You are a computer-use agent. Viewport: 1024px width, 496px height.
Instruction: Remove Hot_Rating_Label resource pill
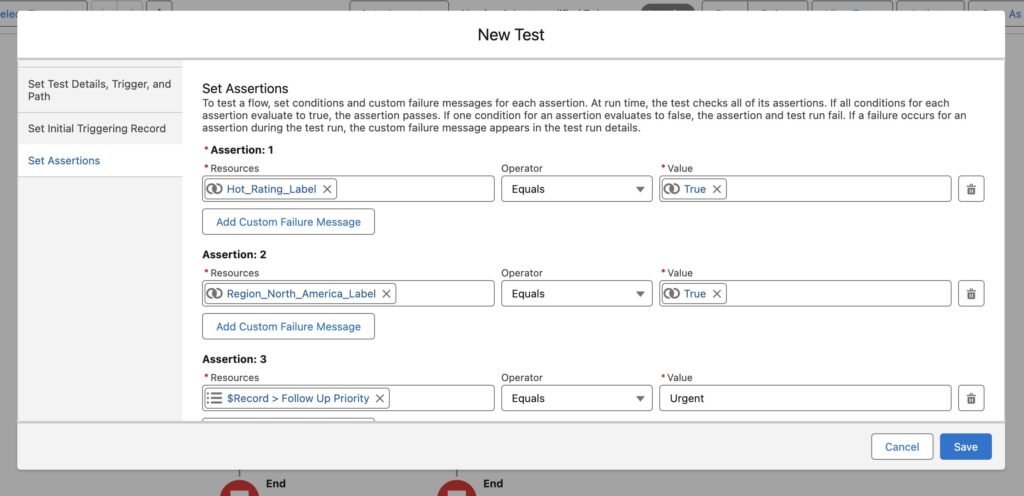(327, 189)
